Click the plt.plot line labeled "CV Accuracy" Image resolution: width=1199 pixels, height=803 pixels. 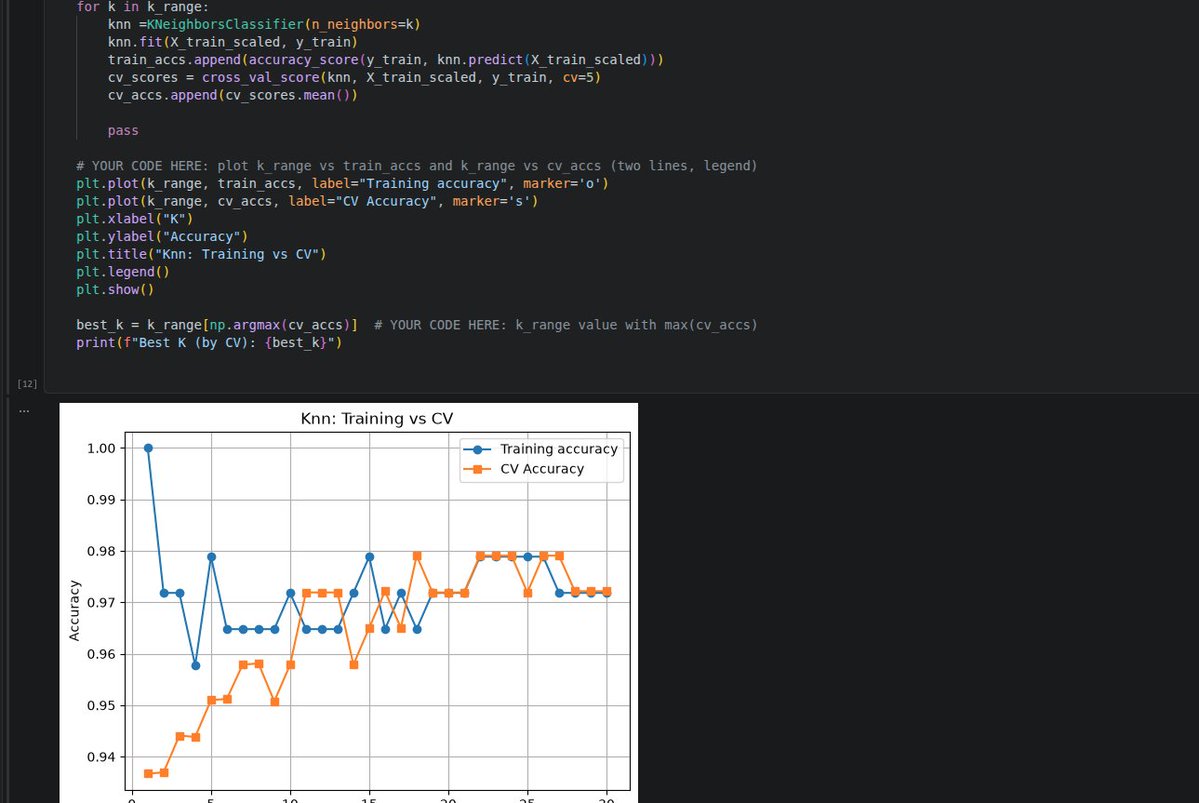(x=307, y=201)
